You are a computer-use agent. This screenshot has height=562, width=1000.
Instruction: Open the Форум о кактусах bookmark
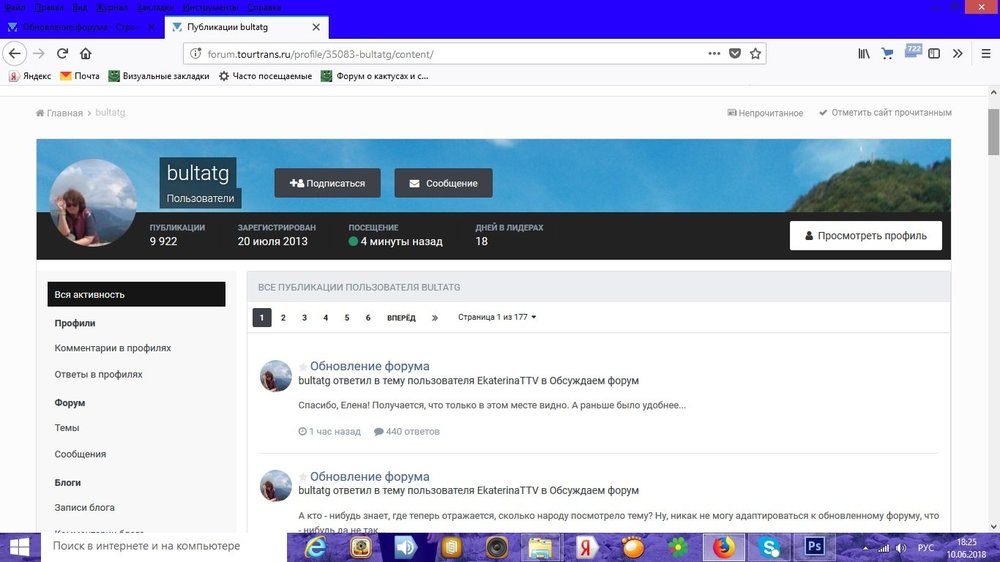tap(374, 76)
